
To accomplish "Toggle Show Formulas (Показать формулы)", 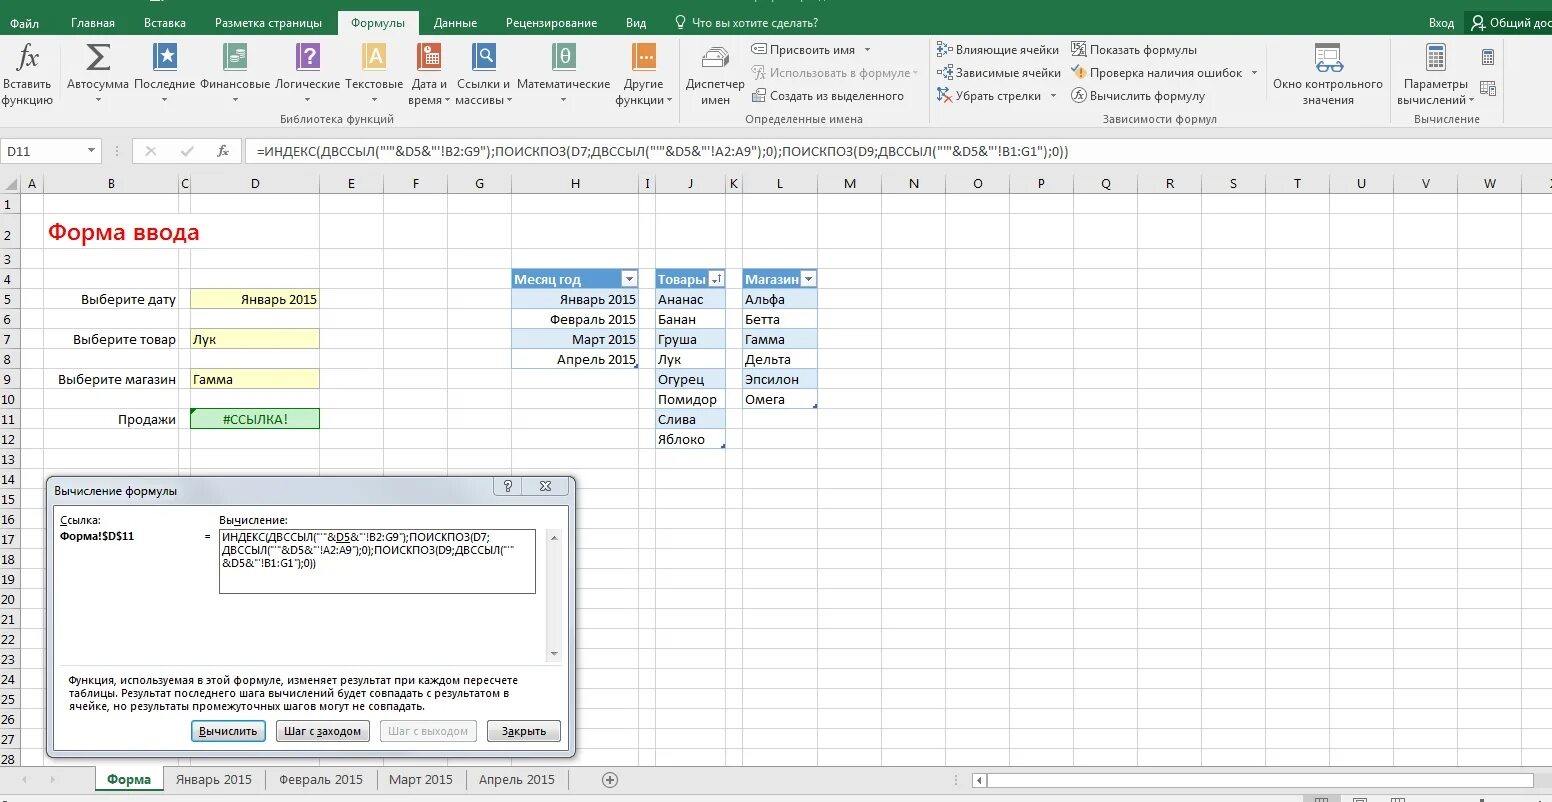I will 1134,49.
